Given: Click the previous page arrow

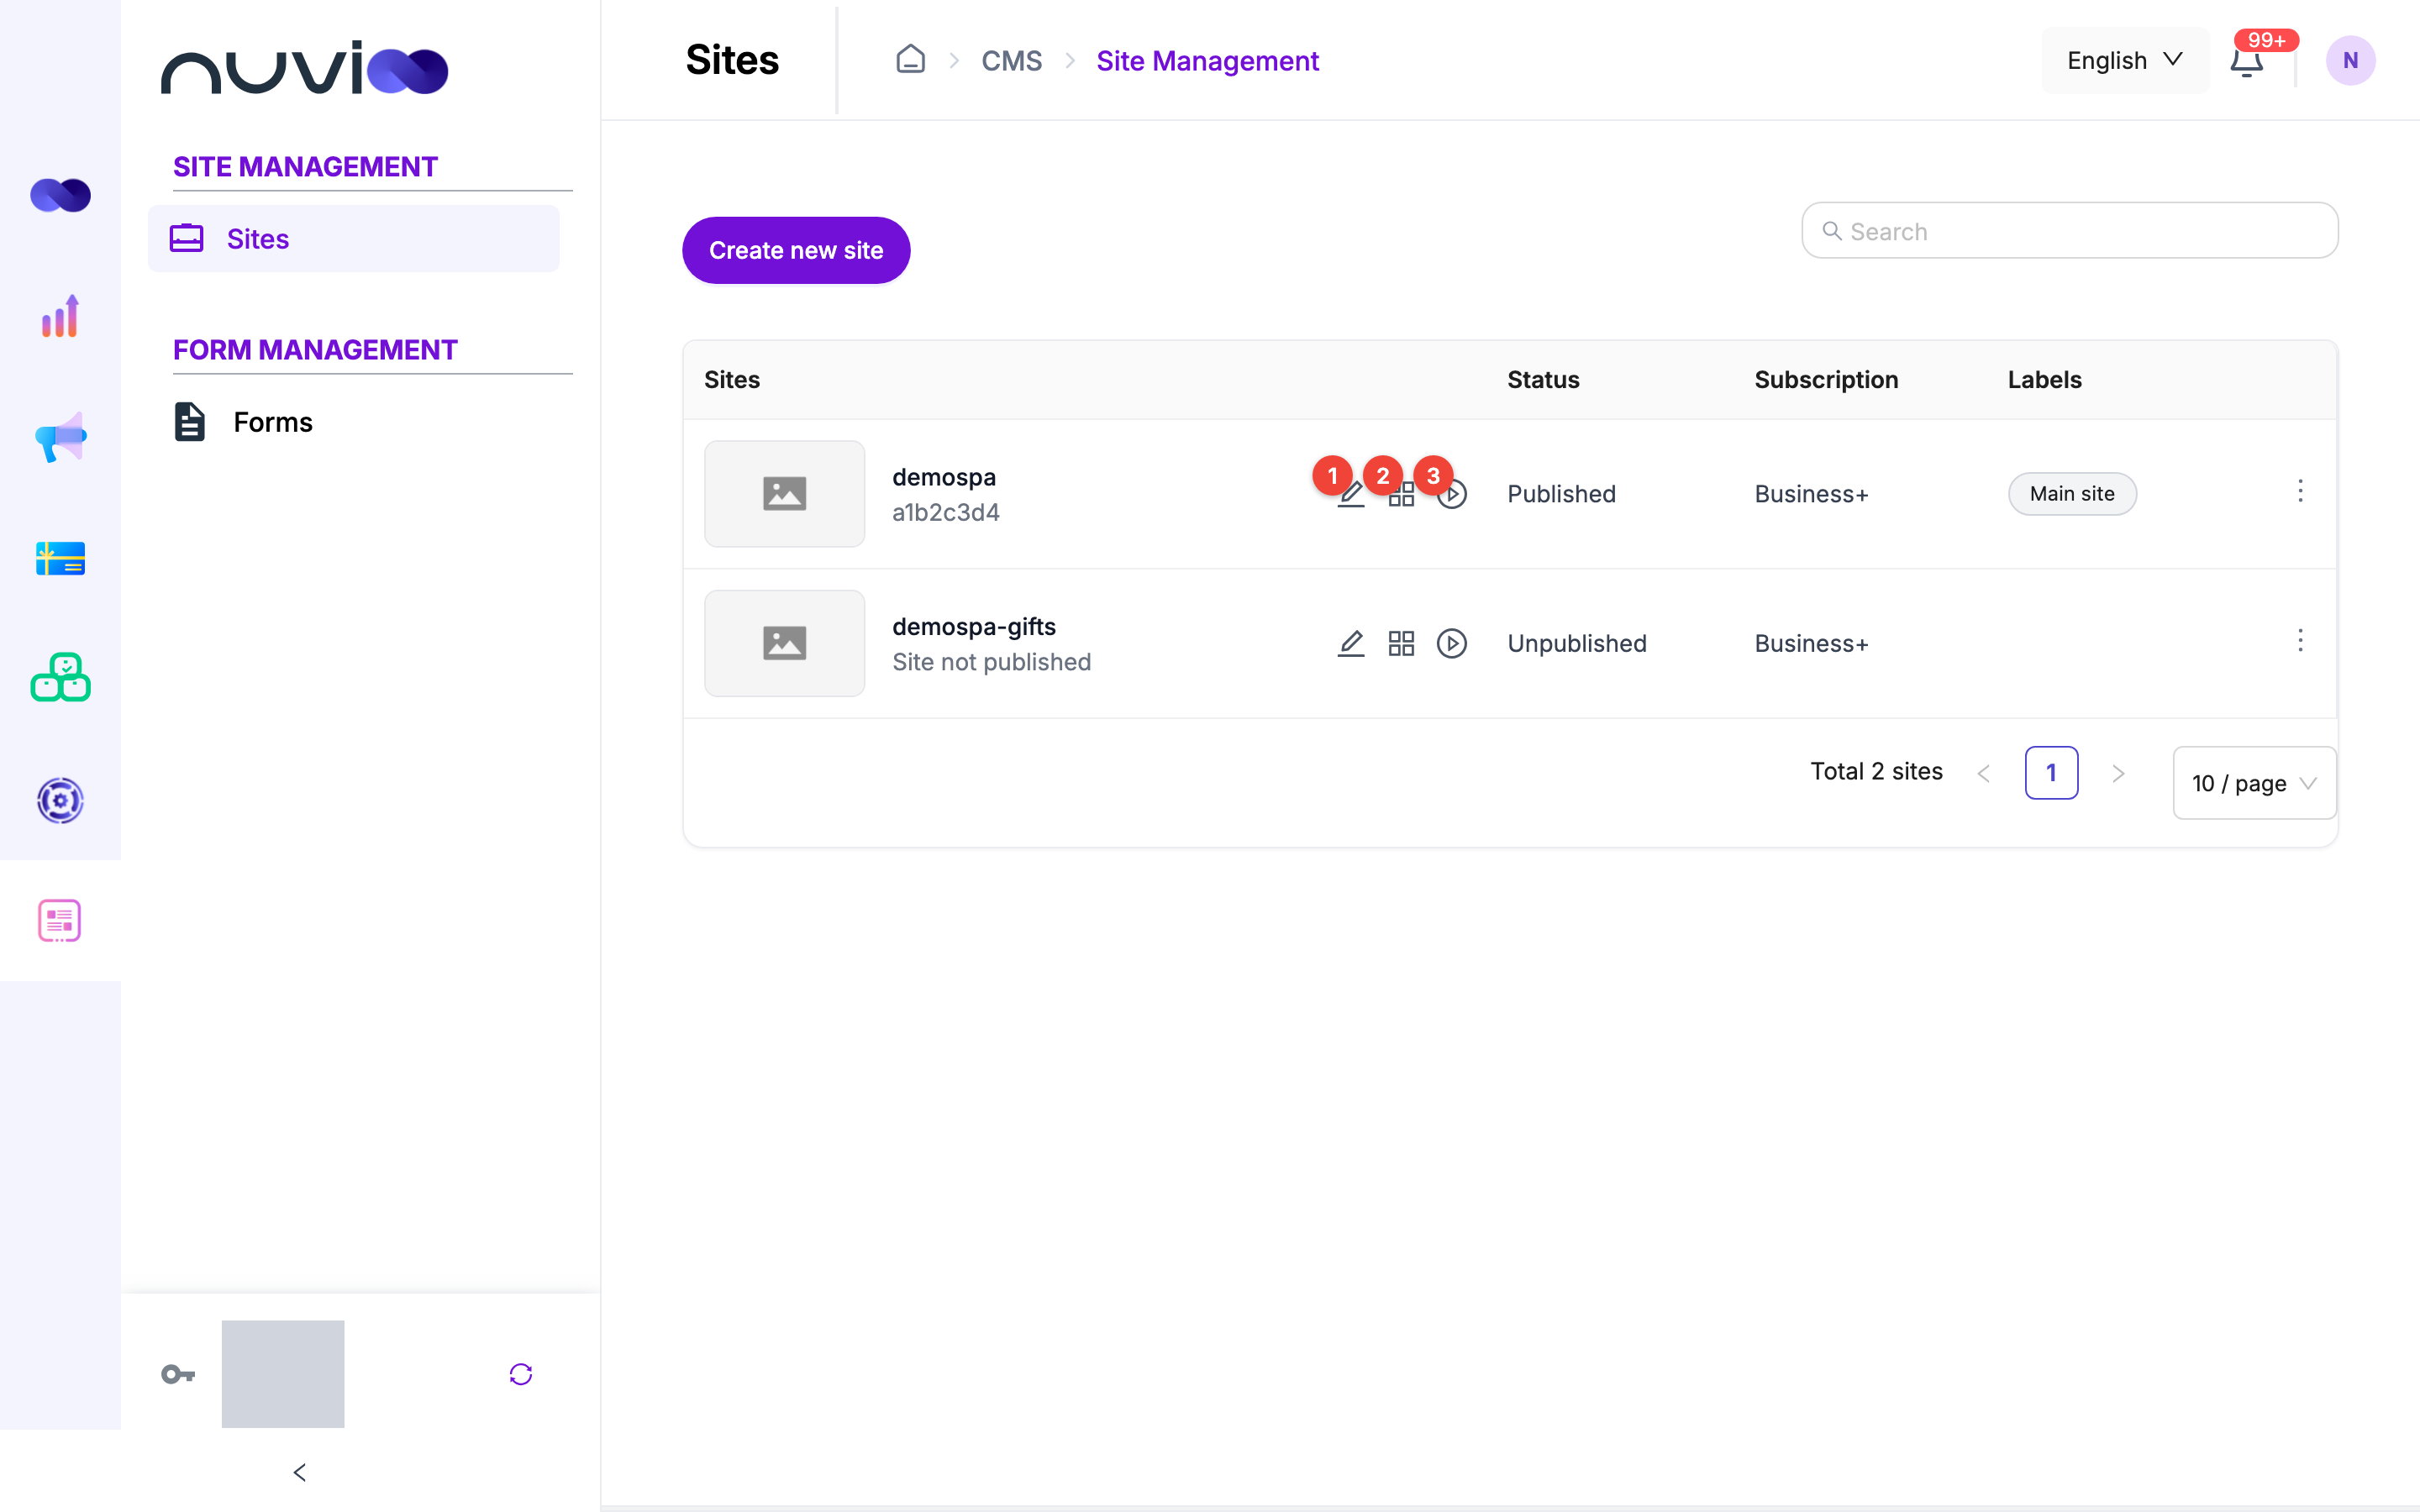Looking at the screenshot, I should pos(1984,773).
